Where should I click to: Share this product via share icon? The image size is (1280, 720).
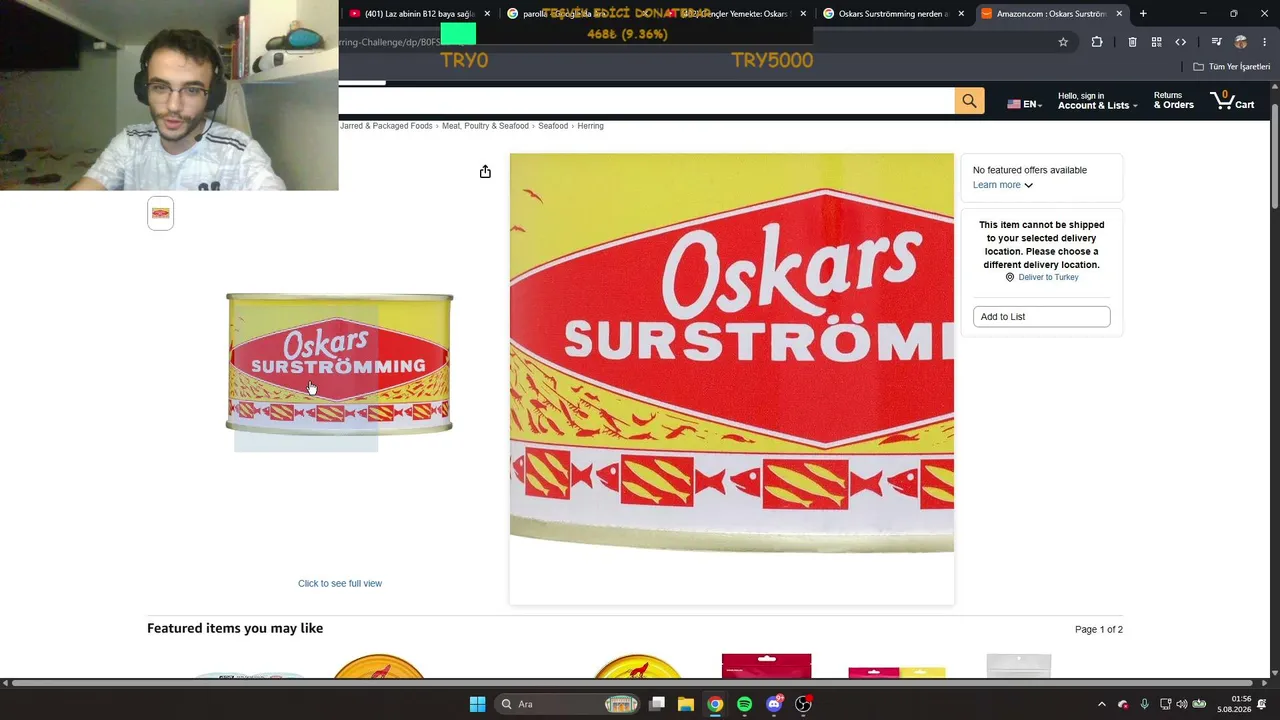point(485,172)
